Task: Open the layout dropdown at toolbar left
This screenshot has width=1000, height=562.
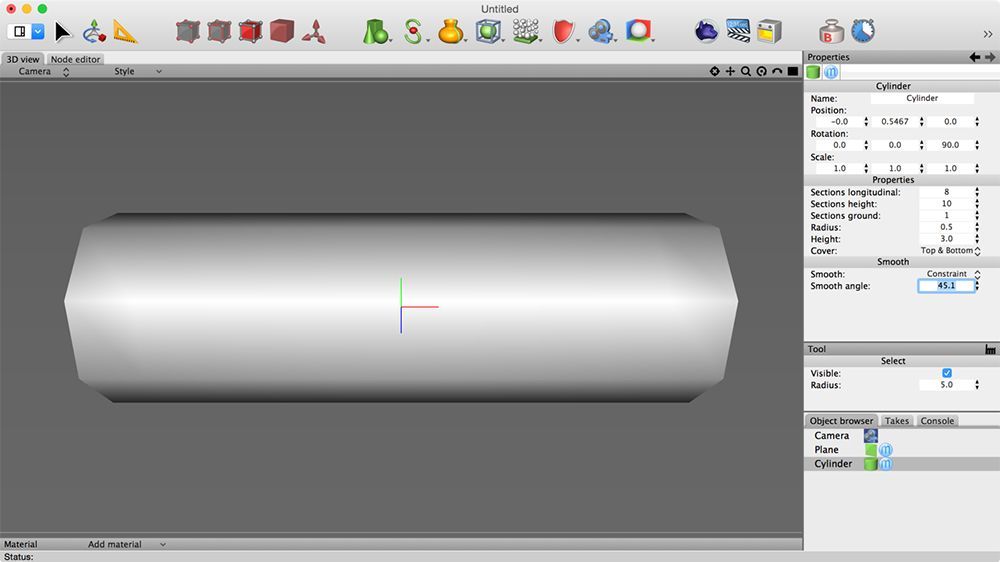Action: click(38, 31)
